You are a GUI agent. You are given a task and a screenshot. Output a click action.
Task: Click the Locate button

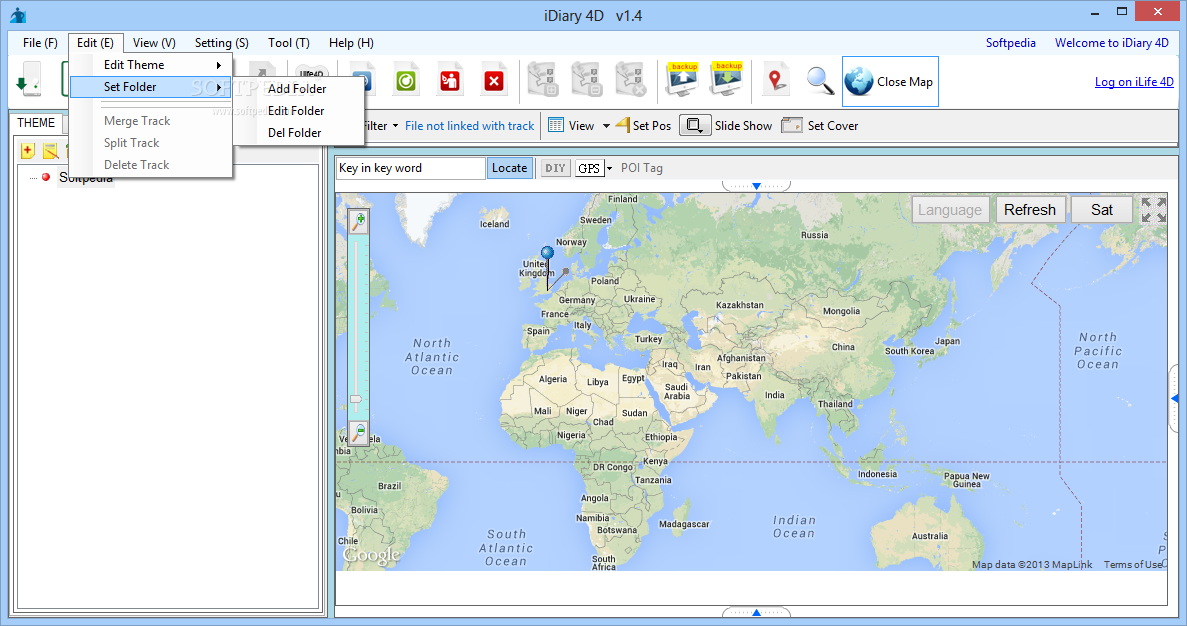[x=509, y=168]
